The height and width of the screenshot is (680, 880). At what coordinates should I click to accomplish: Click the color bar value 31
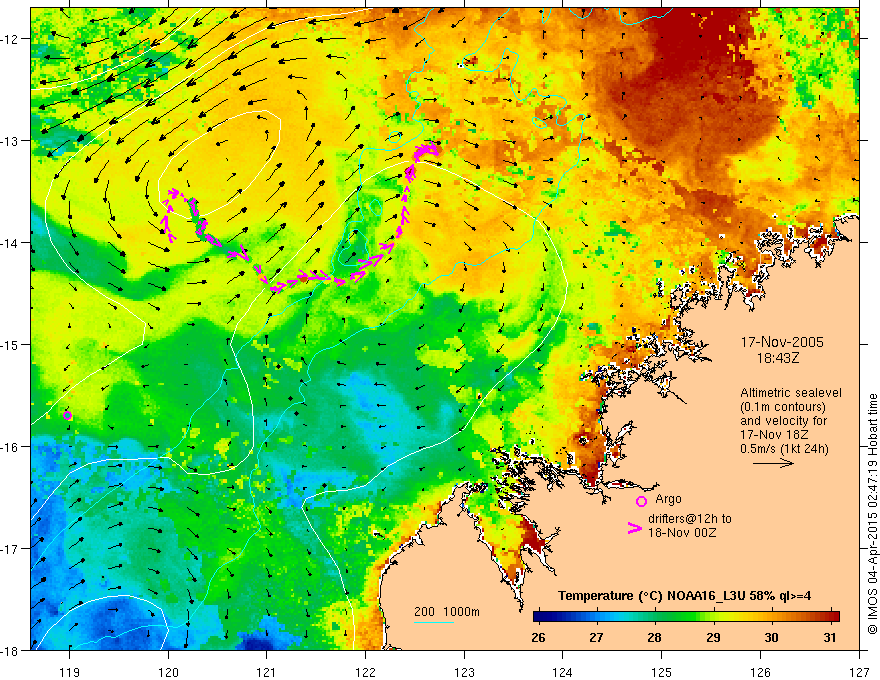point(830,637)
